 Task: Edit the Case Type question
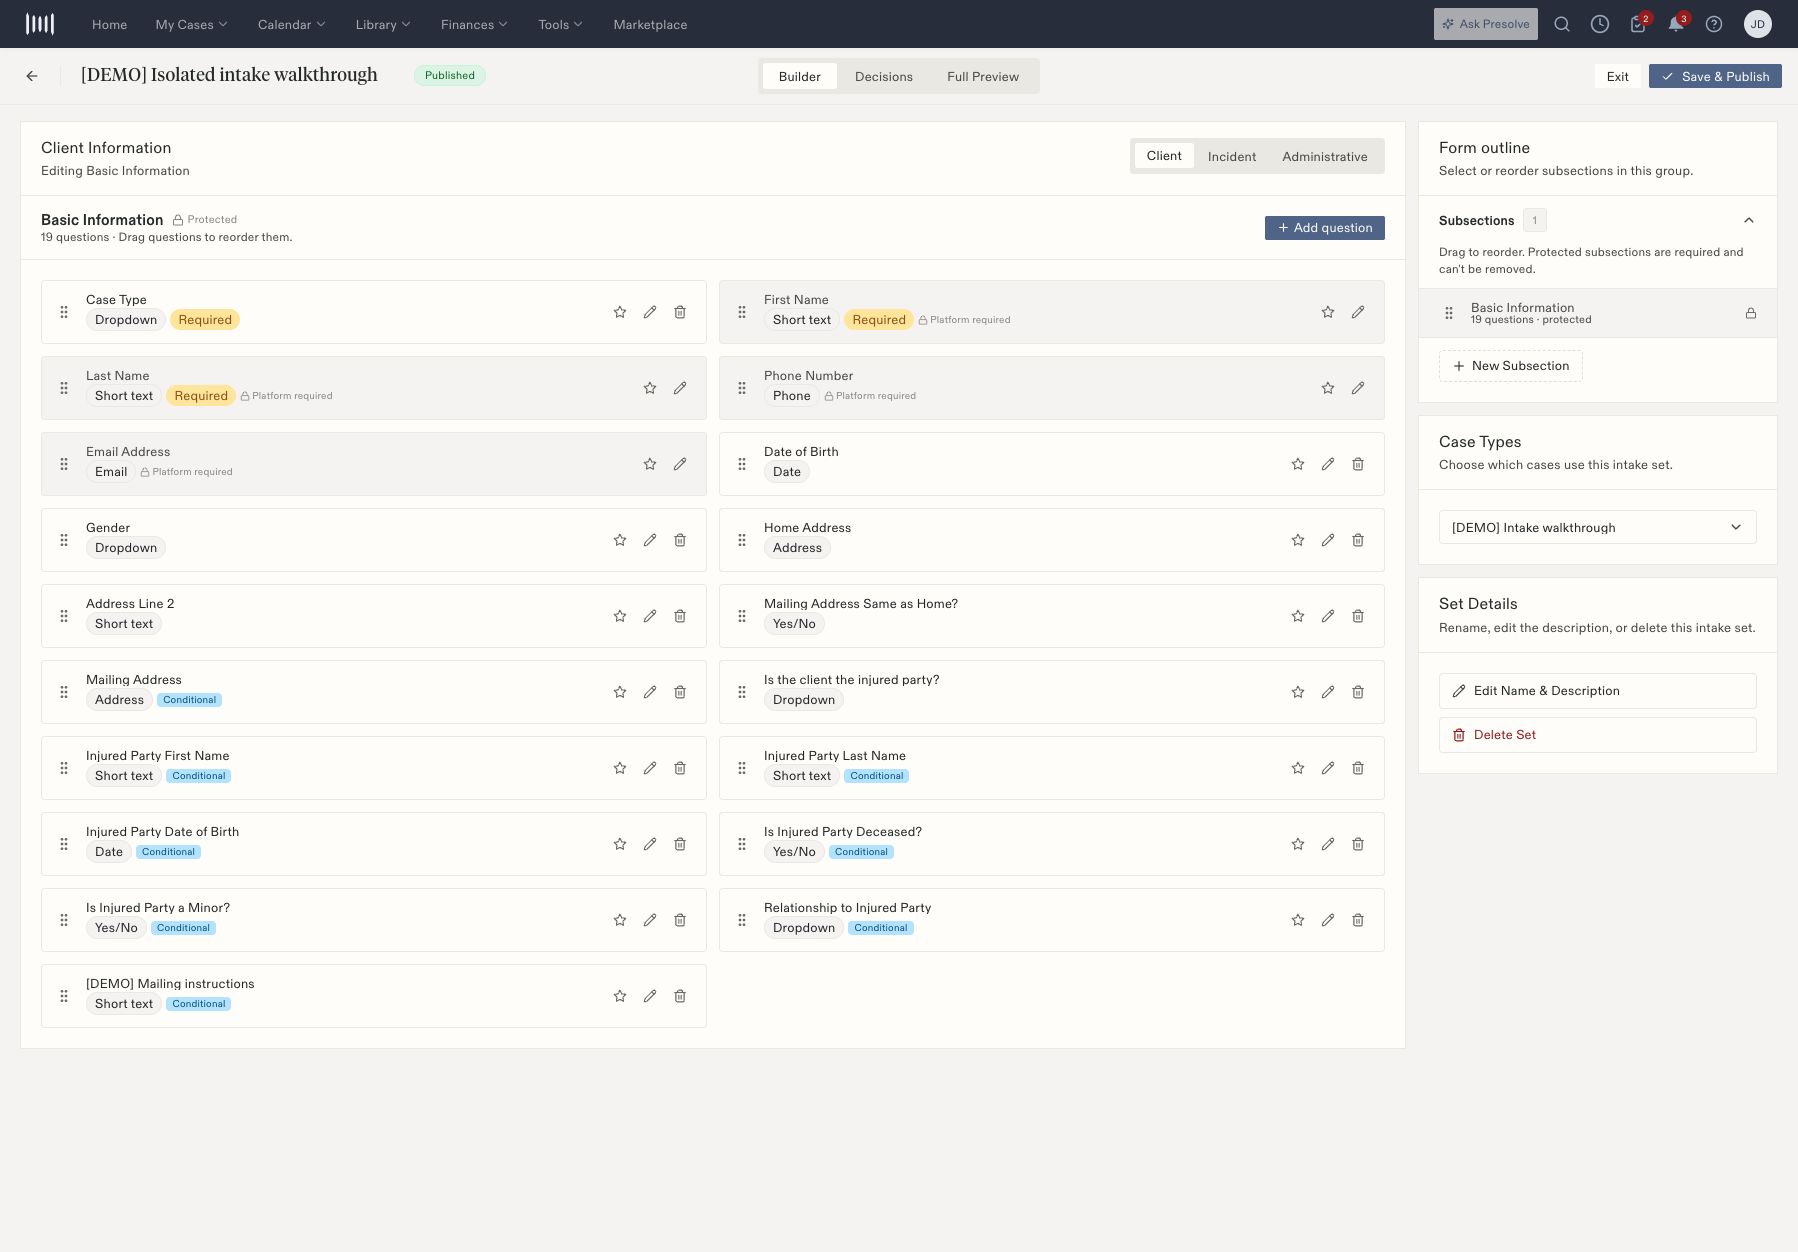coord(650,312)
